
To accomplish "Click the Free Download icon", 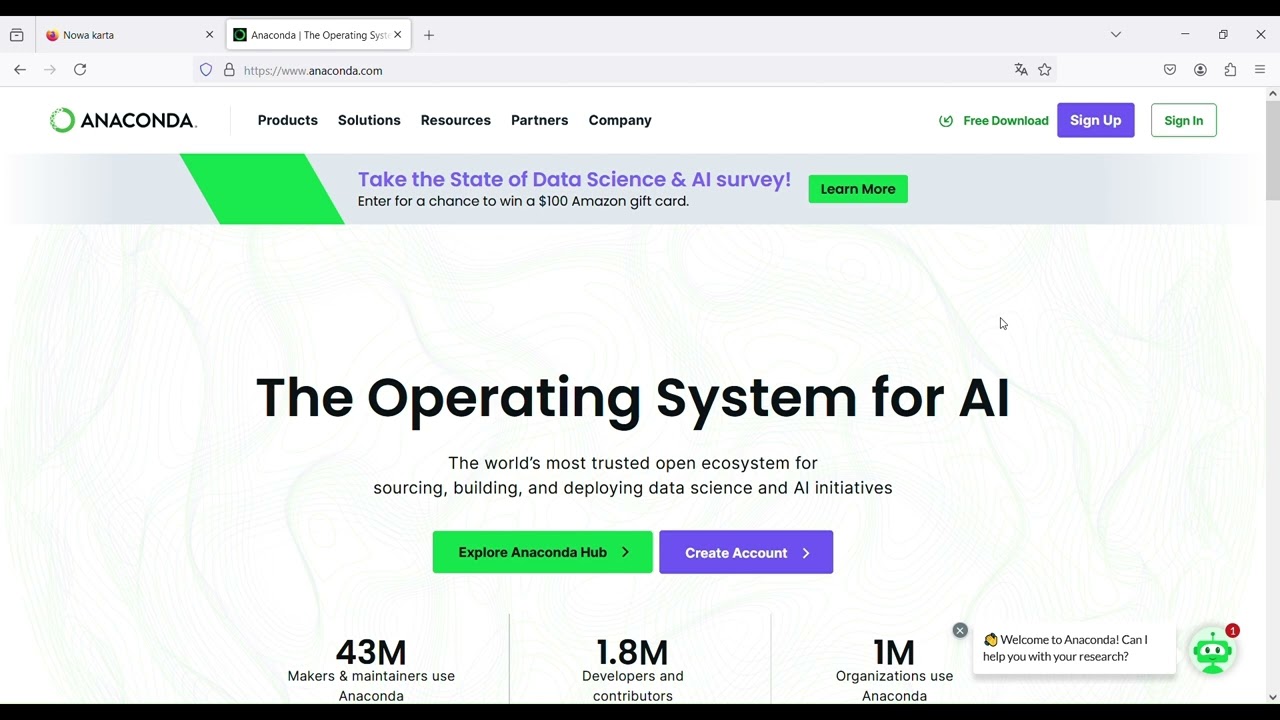I will (x=946, y=121).
